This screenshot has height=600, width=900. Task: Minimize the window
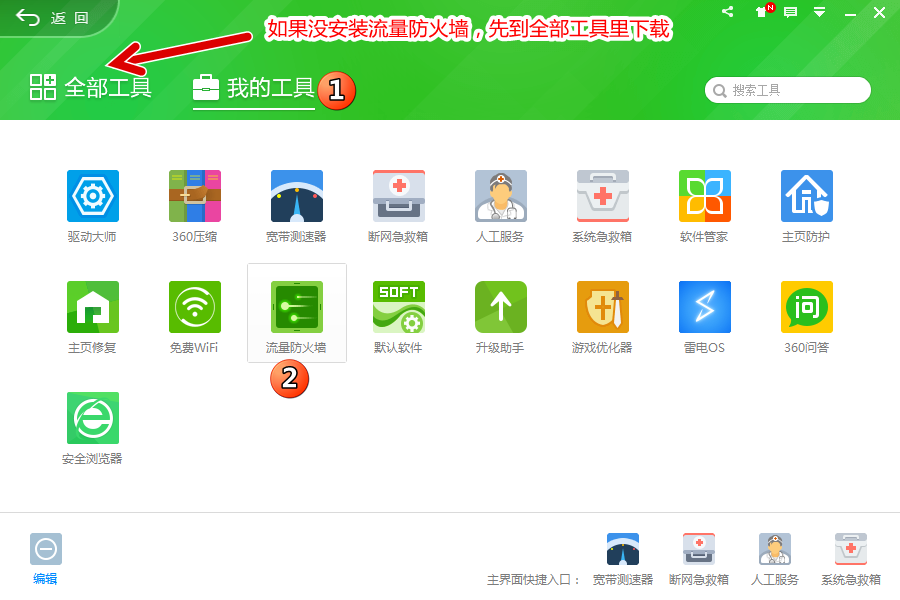click(850, 13)
